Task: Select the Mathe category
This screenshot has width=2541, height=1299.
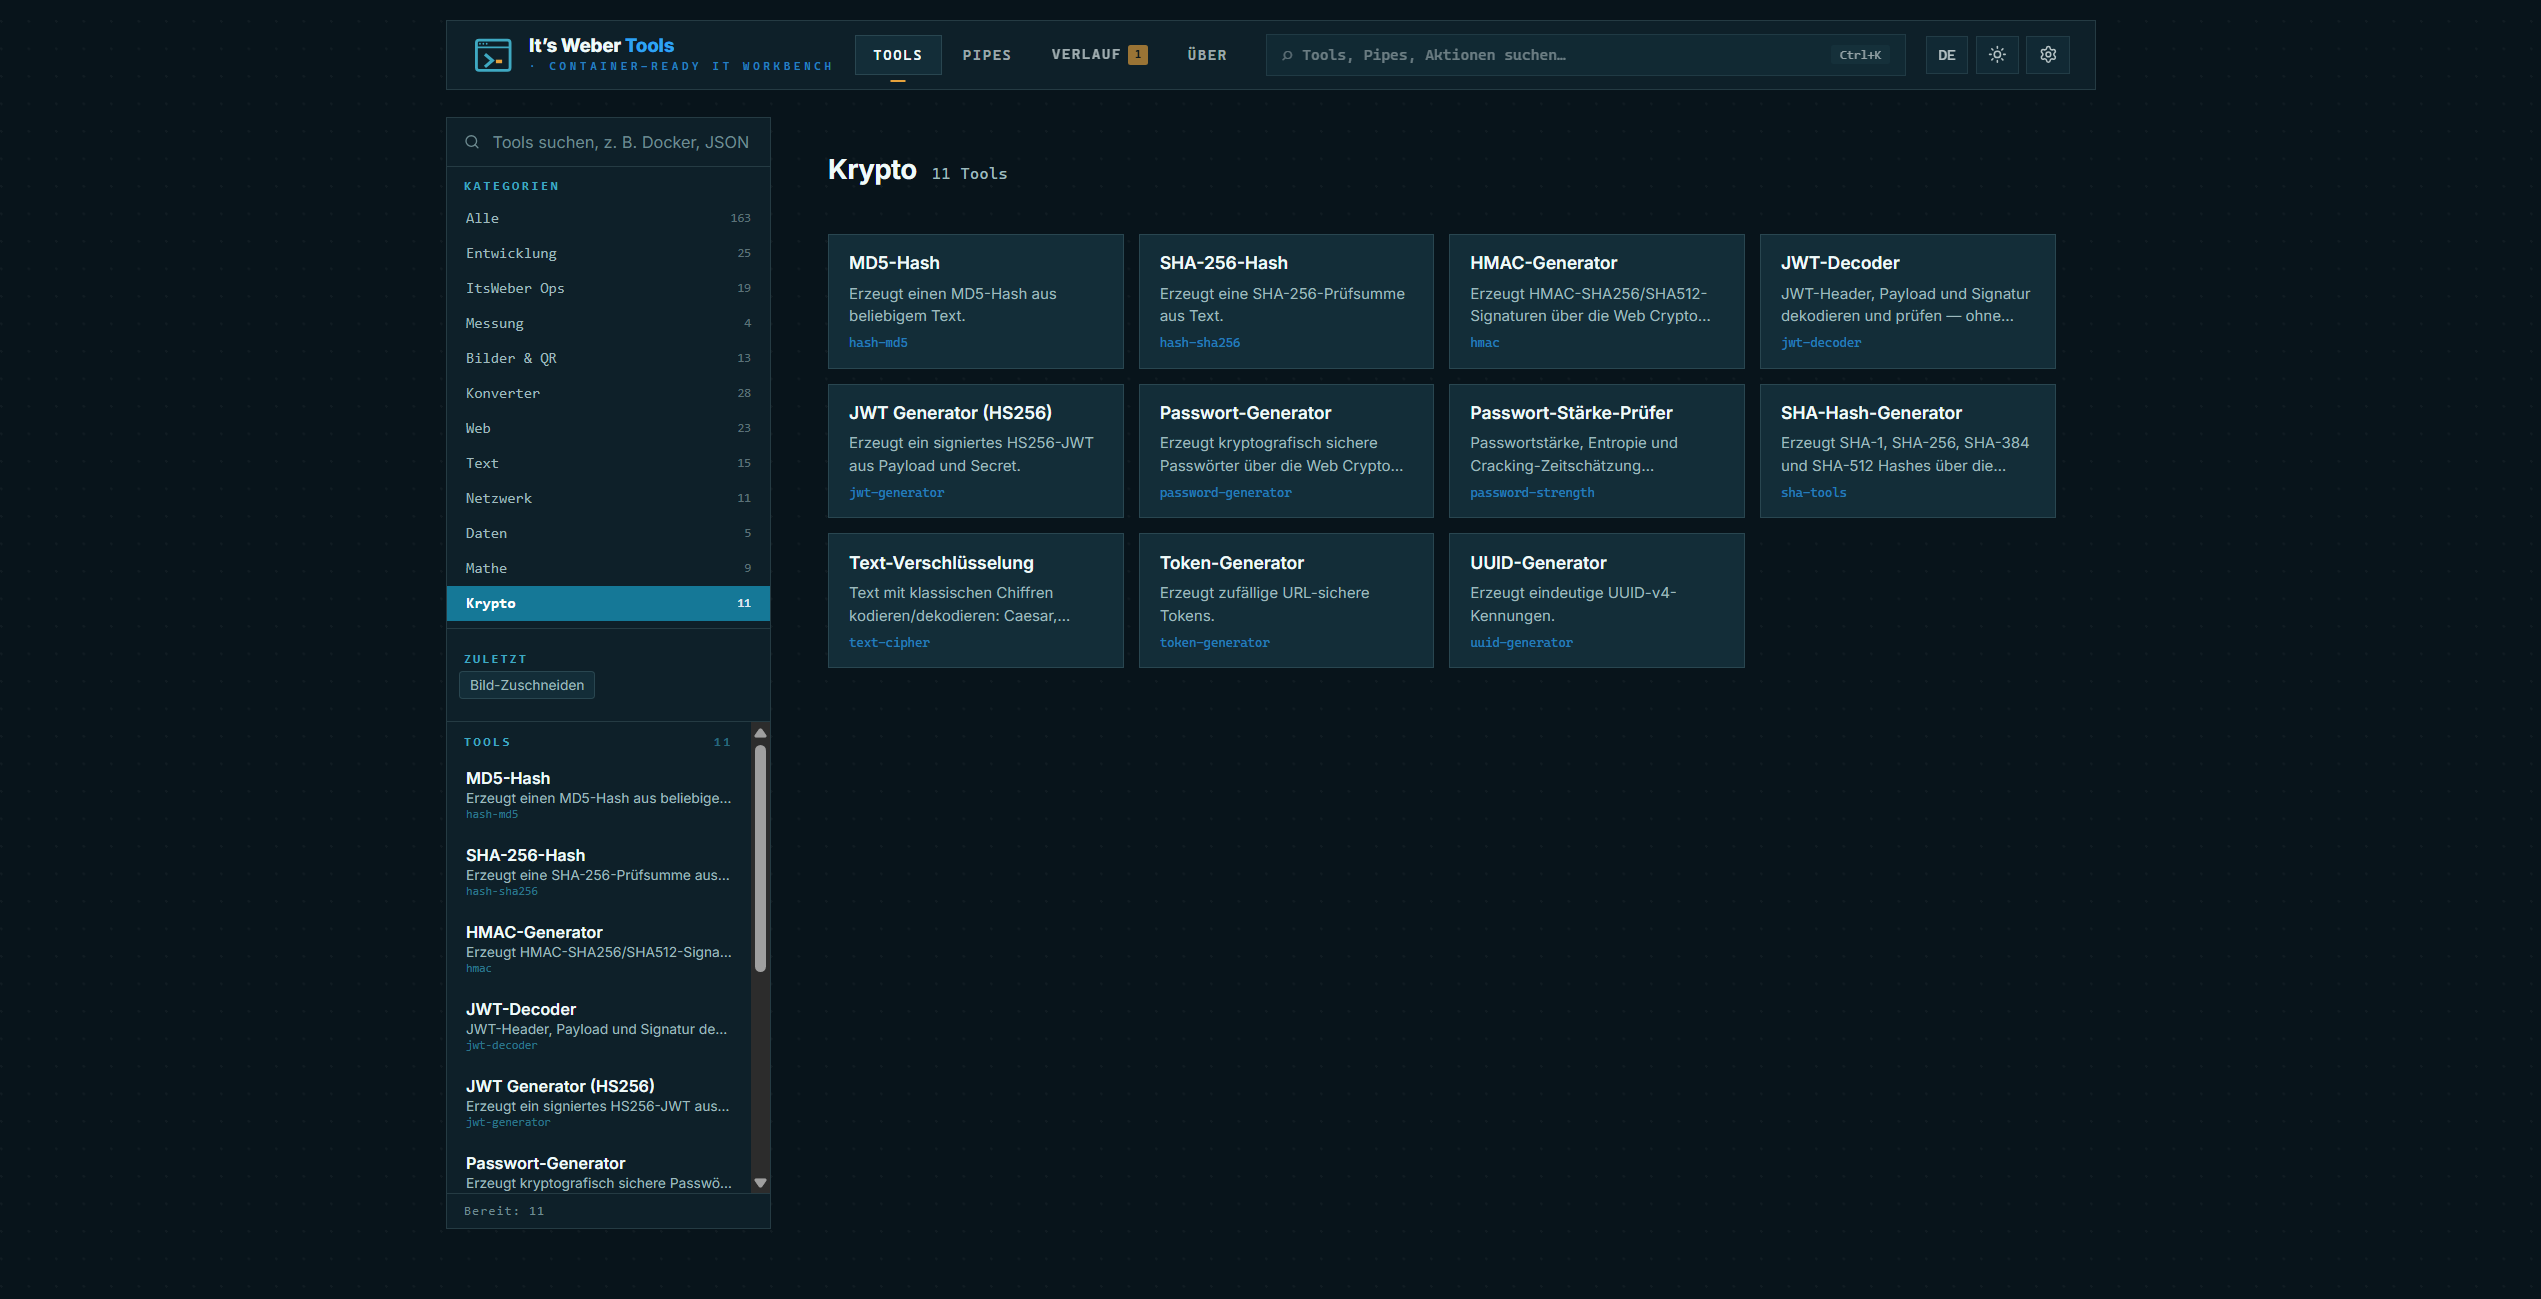Action: point(608,568)
